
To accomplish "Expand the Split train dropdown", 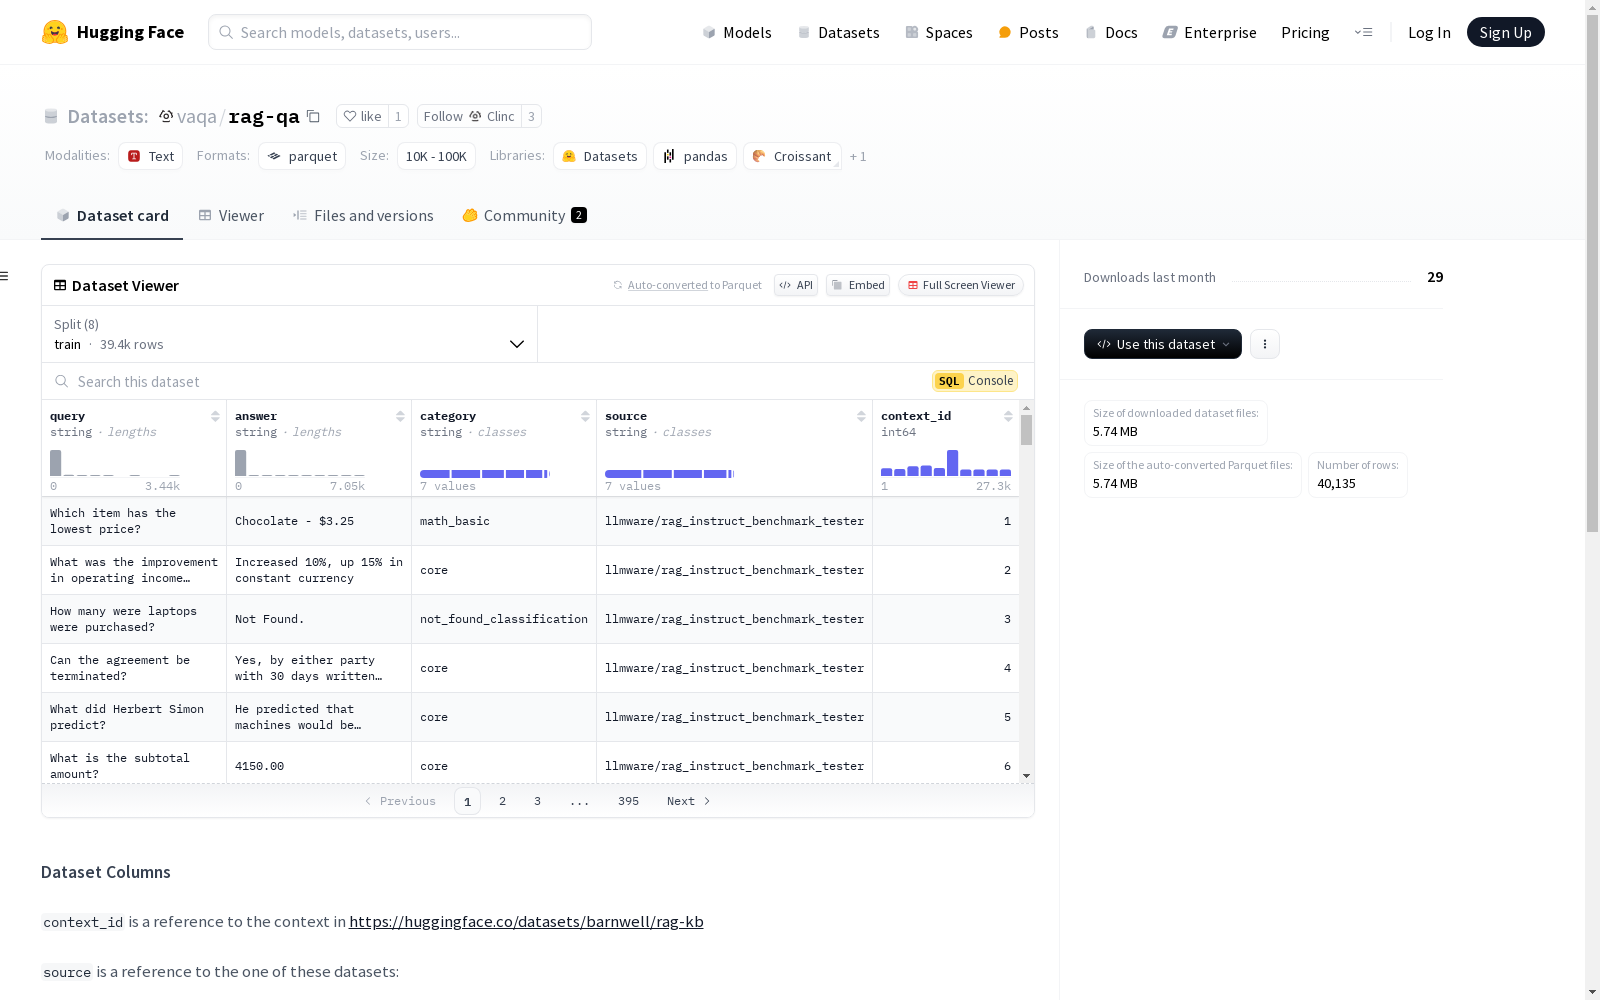I will pos(290,334).
